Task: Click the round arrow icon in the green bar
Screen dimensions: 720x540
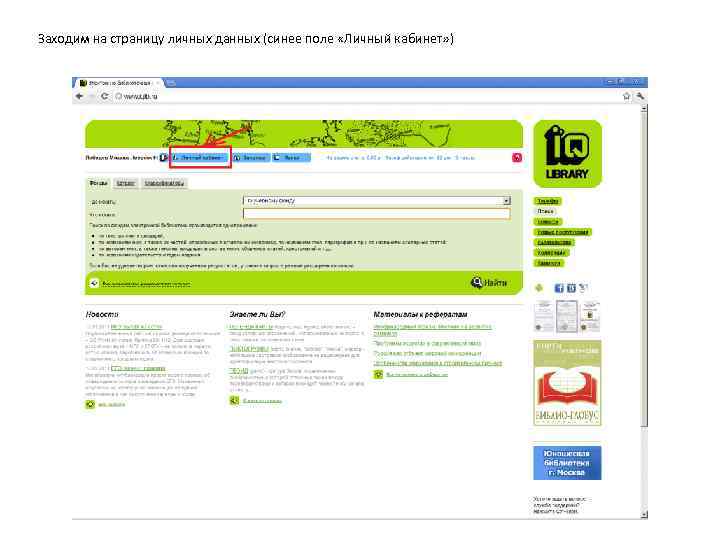Action: (x=94, y=283)
